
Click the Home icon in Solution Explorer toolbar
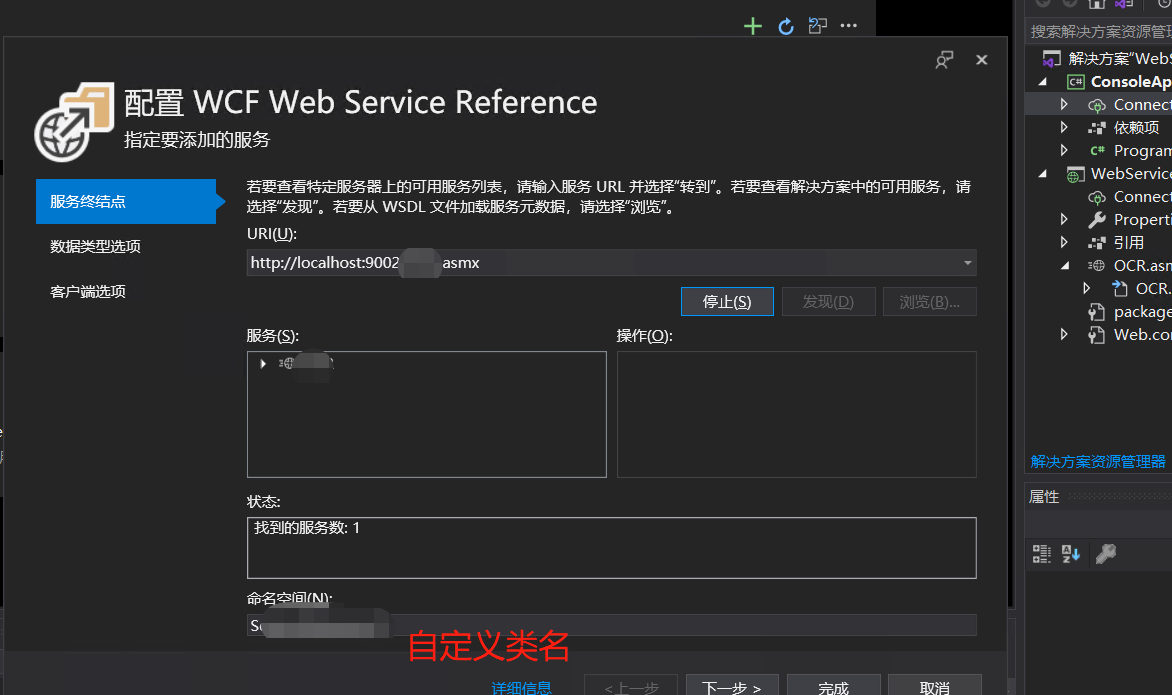[x=1097, y=5]
